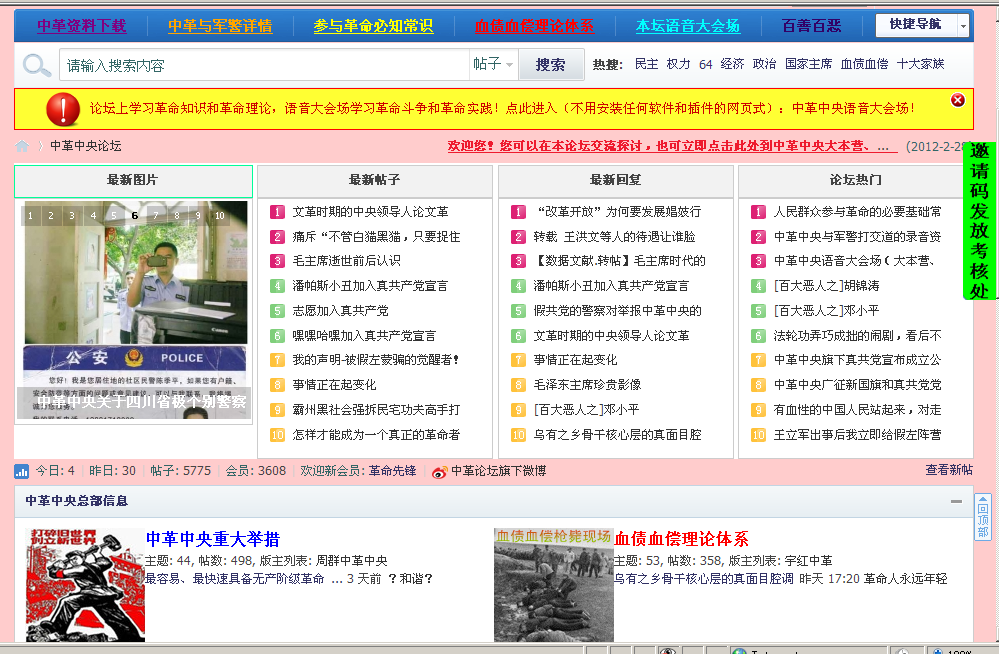Open 参与革命必知常识 navigation item

pos(373,26)
